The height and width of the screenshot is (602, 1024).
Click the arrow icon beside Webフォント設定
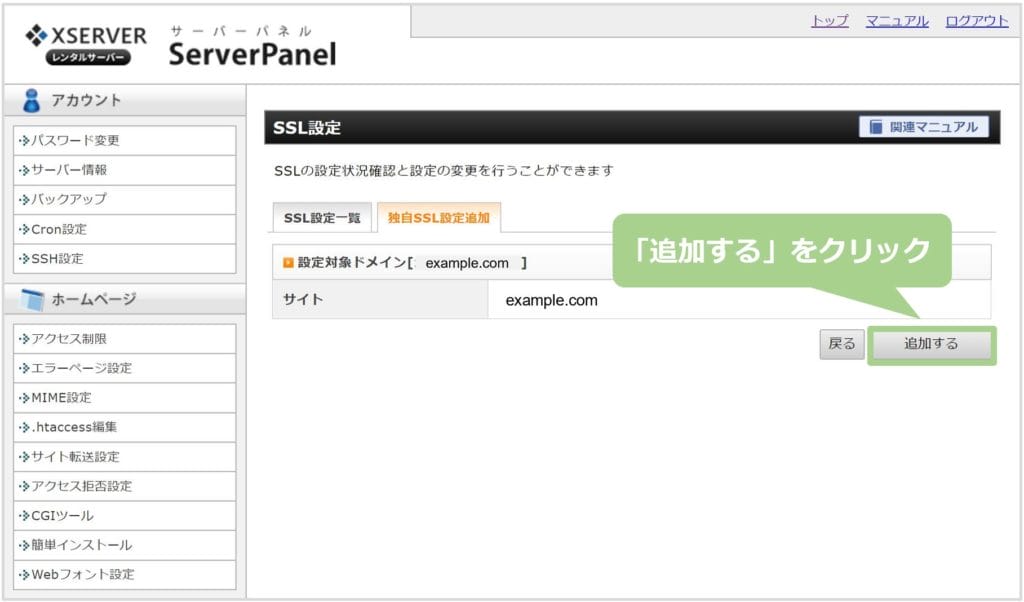pyautogui.click(x=24, y=575)
